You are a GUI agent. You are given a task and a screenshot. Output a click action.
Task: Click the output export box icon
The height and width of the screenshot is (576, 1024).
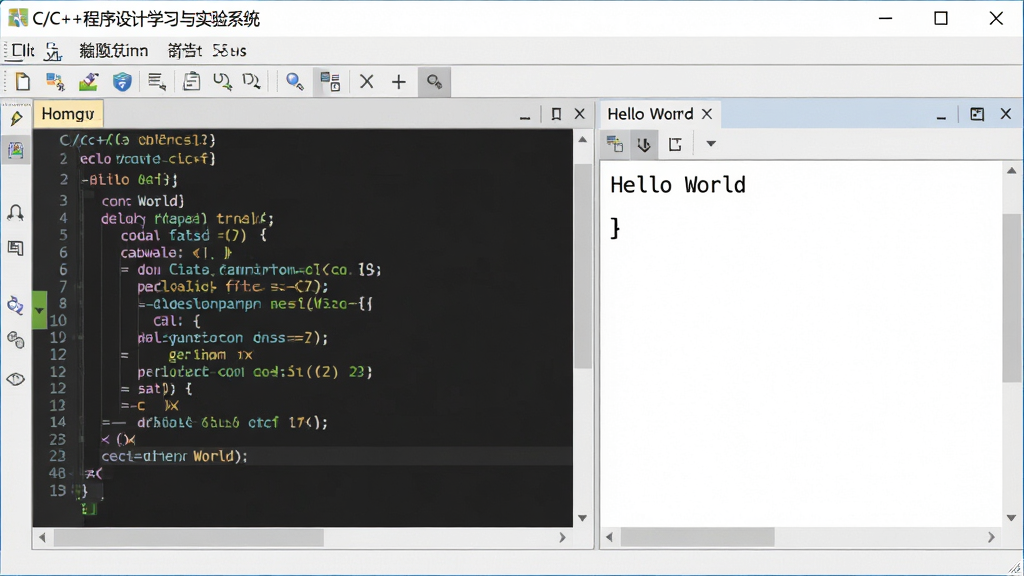point(675,144)
